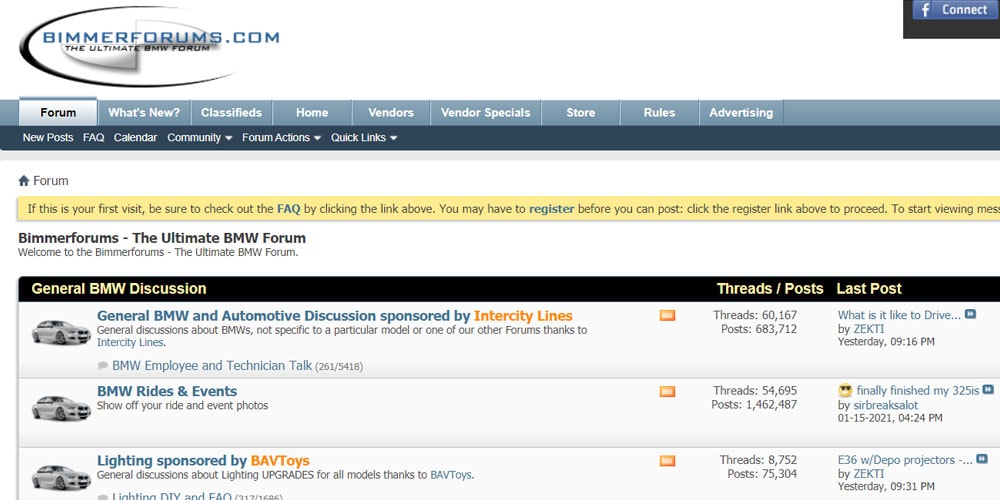The image size is (1000, 500).
Task: Click the RSS feed icon for General BMW Discussion
Action: click(x=667, y=316)
